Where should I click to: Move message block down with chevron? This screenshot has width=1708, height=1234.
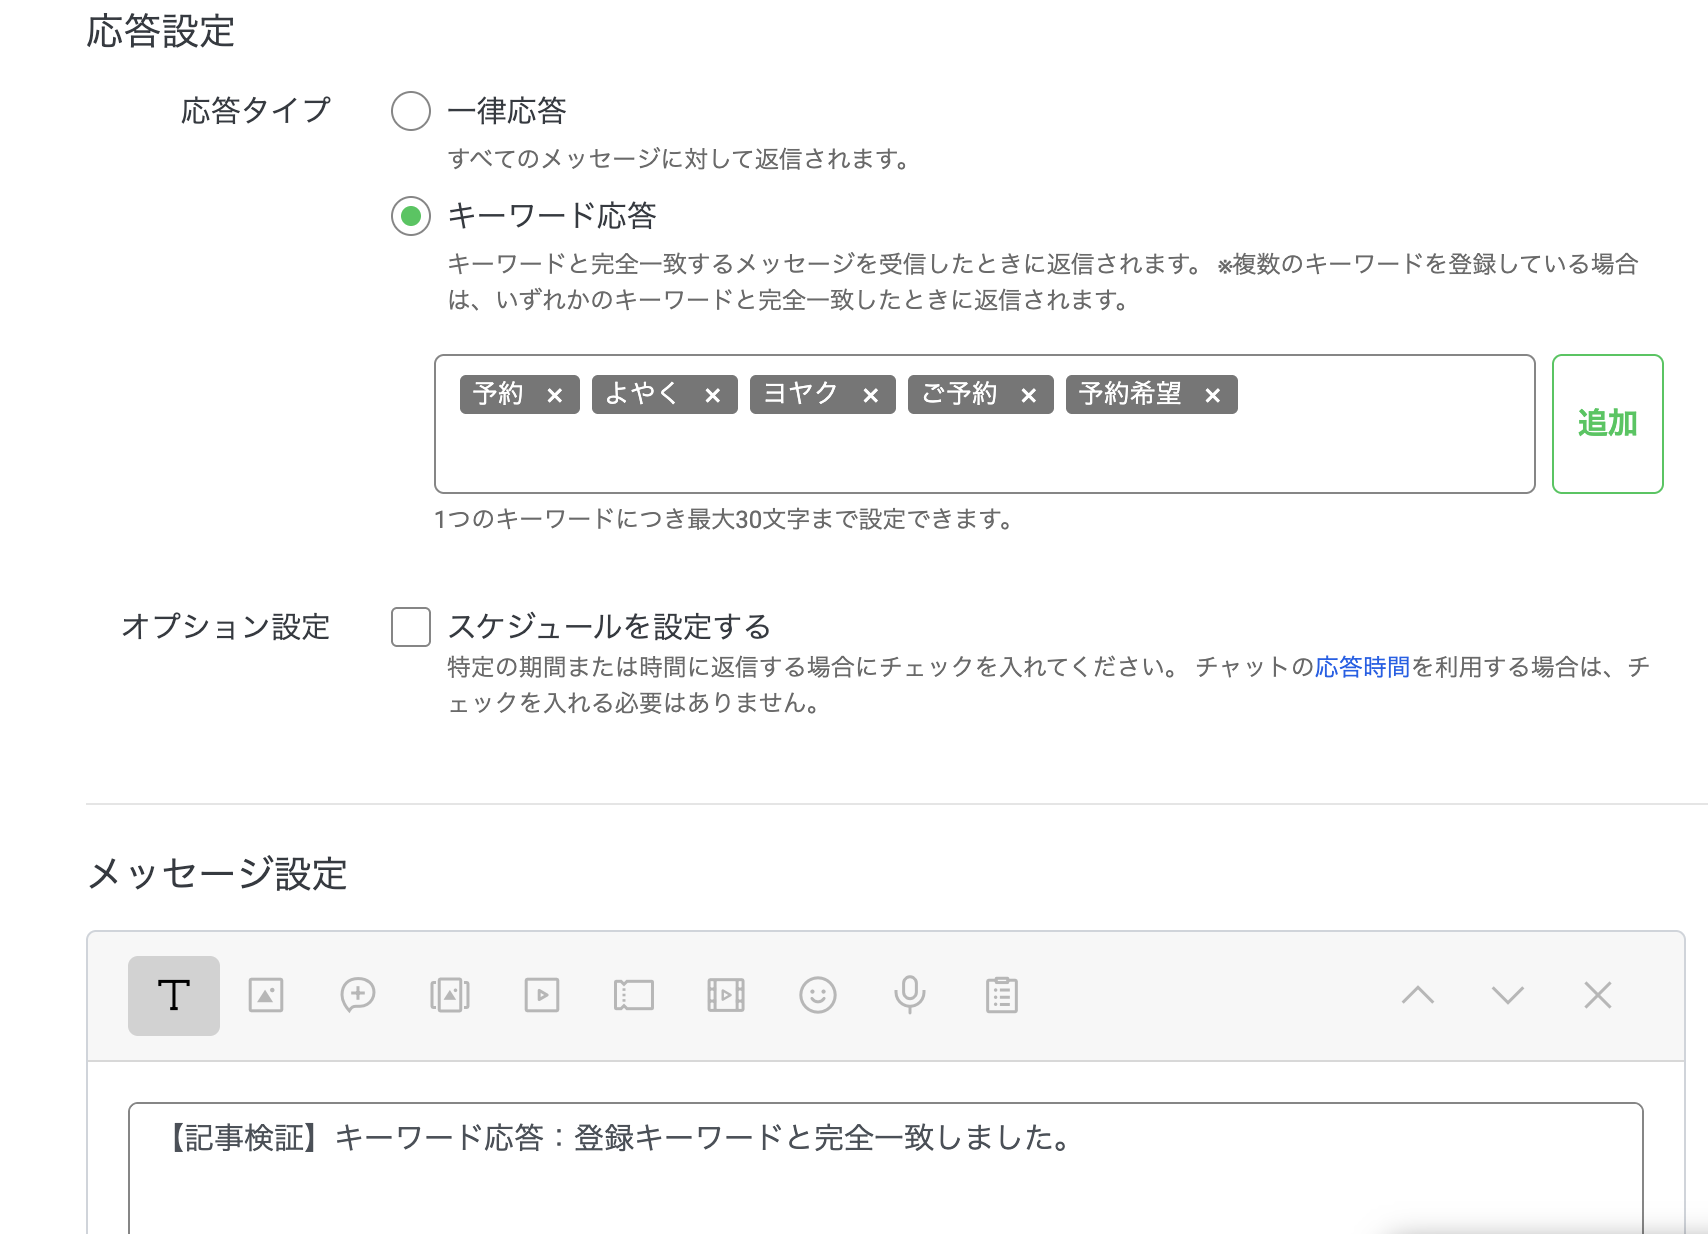click(1508, 994)
